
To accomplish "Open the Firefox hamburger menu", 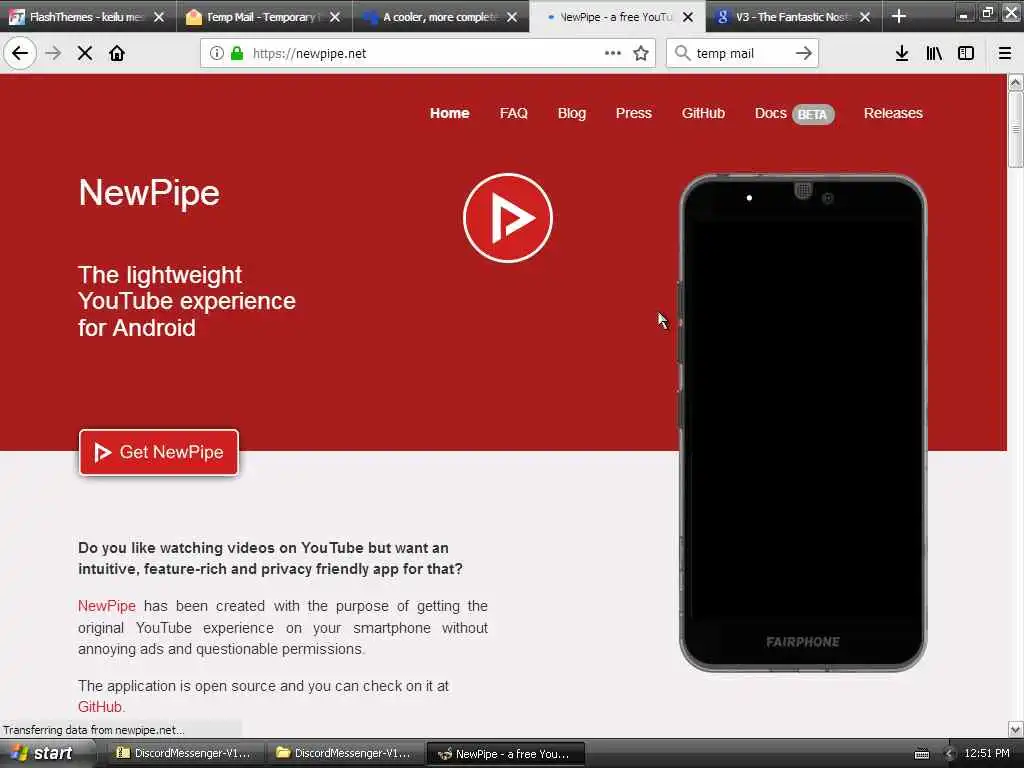I will coord(1005,53).
